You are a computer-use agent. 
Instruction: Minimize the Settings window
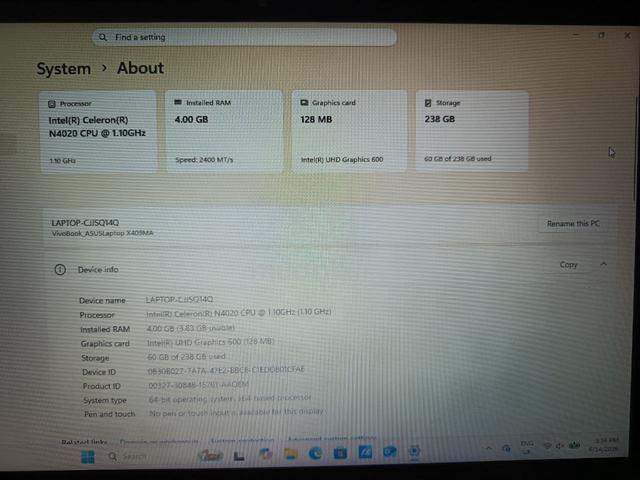(576, 36)
